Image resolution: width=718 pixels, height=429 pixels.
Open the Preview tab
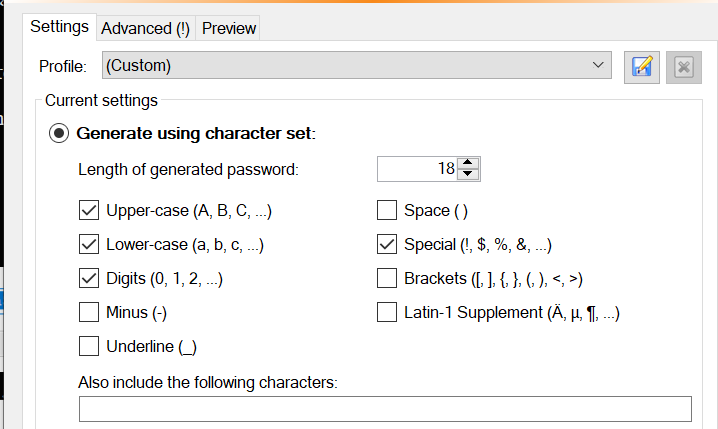click(228, 28)
